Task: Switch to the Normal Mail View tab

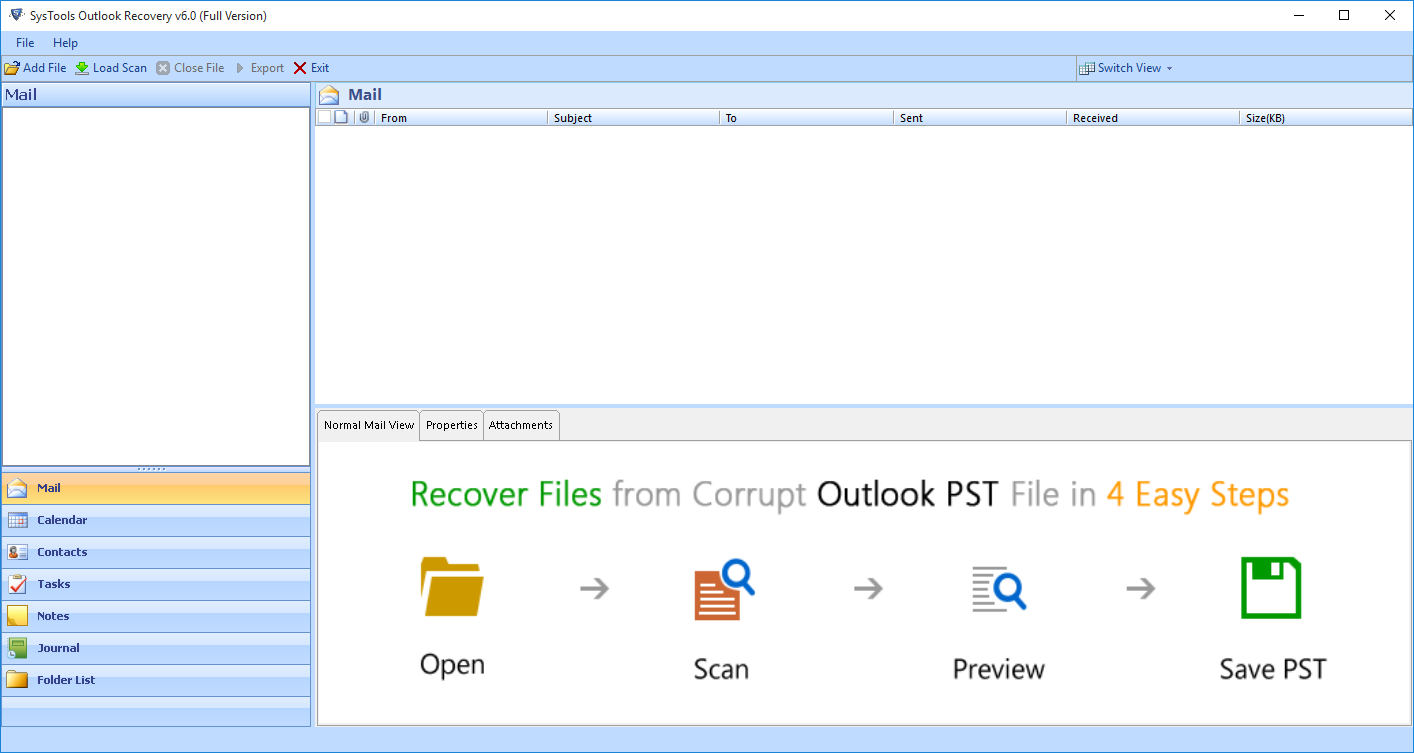Action: coord(369,425)
